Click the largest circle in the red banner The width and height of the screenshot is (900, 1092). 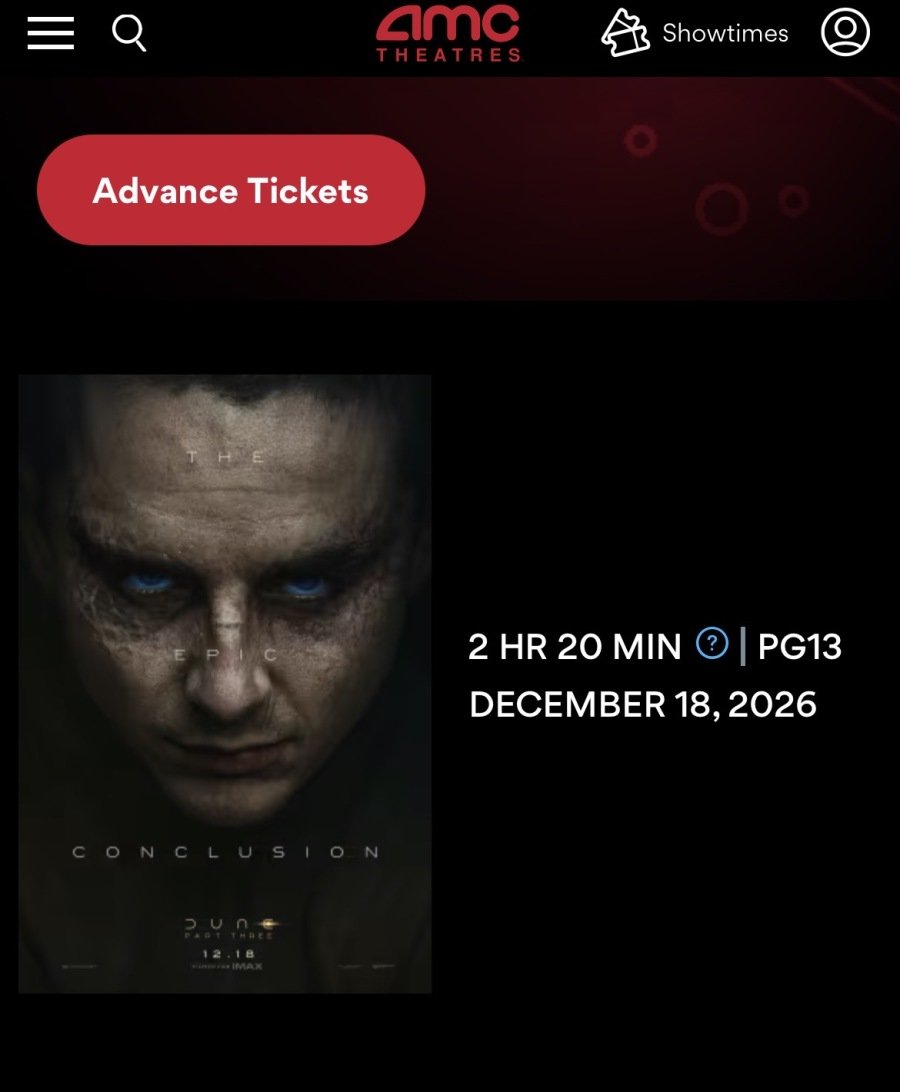tap(721, 209)
